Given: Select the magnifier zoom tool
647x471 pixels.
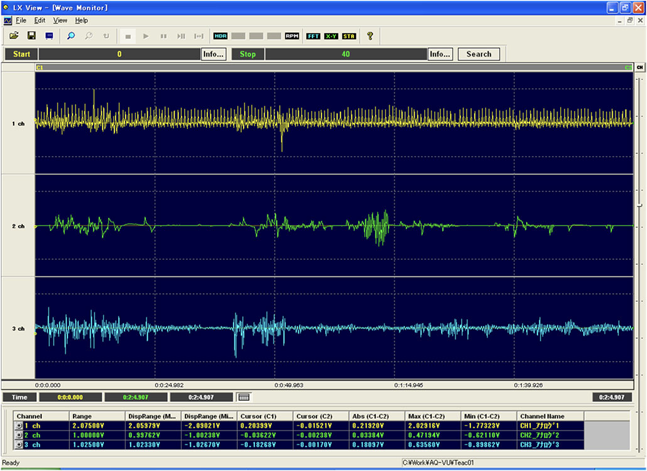Looking at the screenshot, I should 71,36.
